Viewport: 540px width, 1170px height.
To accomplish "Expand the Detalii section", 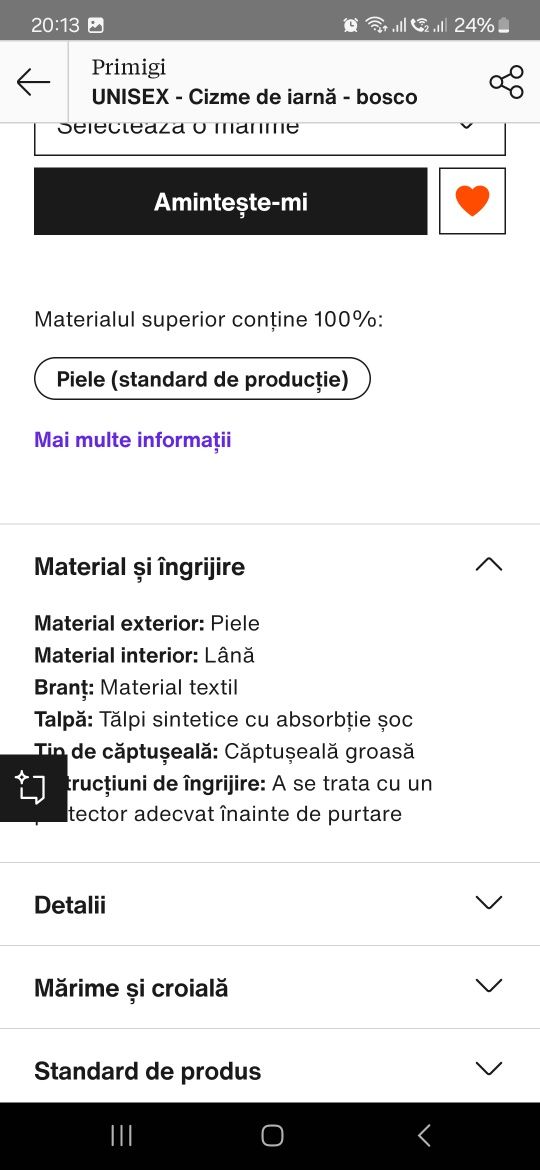I will [270, 904].
